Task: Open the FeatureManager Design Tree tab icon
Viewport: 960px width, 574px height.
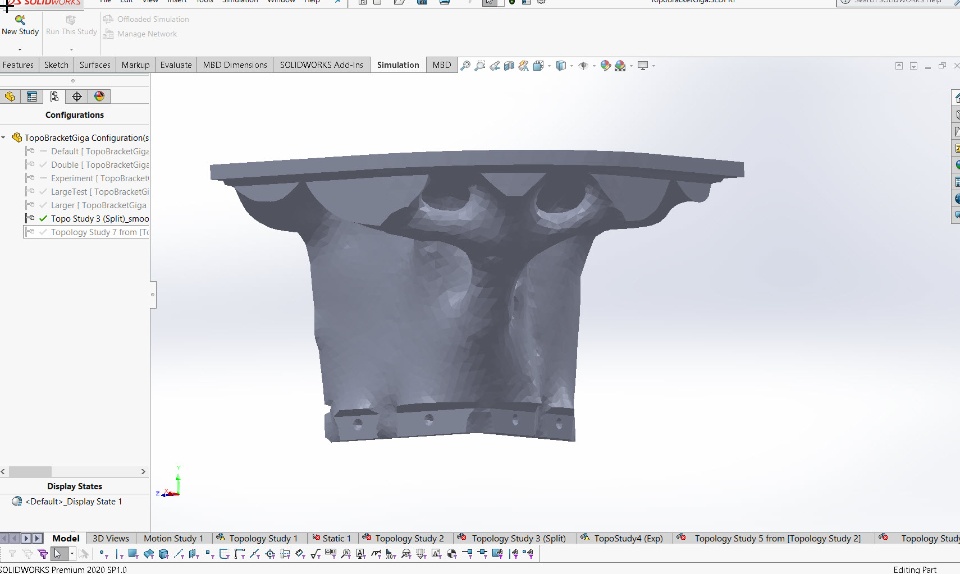Action: click(x=10, y=96)
